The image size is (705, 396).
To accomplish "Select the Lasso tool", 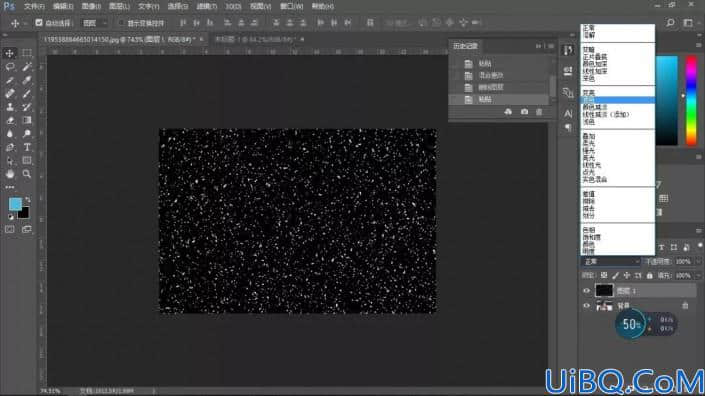I will click(9, 67).
